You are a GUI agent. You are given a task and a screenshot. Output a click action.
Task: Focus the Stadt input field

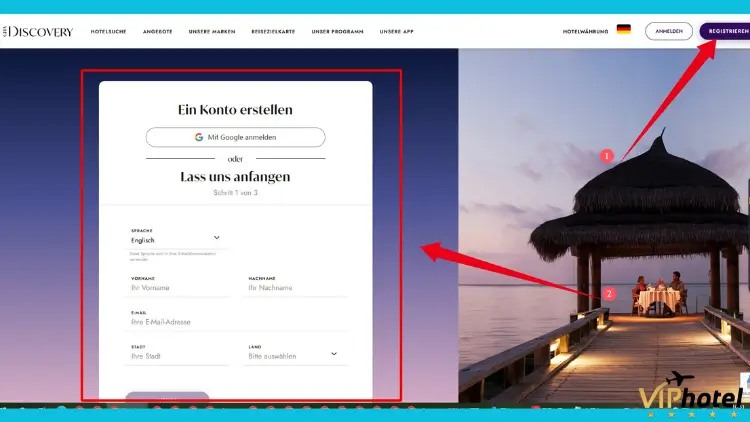tap(178, 356)
